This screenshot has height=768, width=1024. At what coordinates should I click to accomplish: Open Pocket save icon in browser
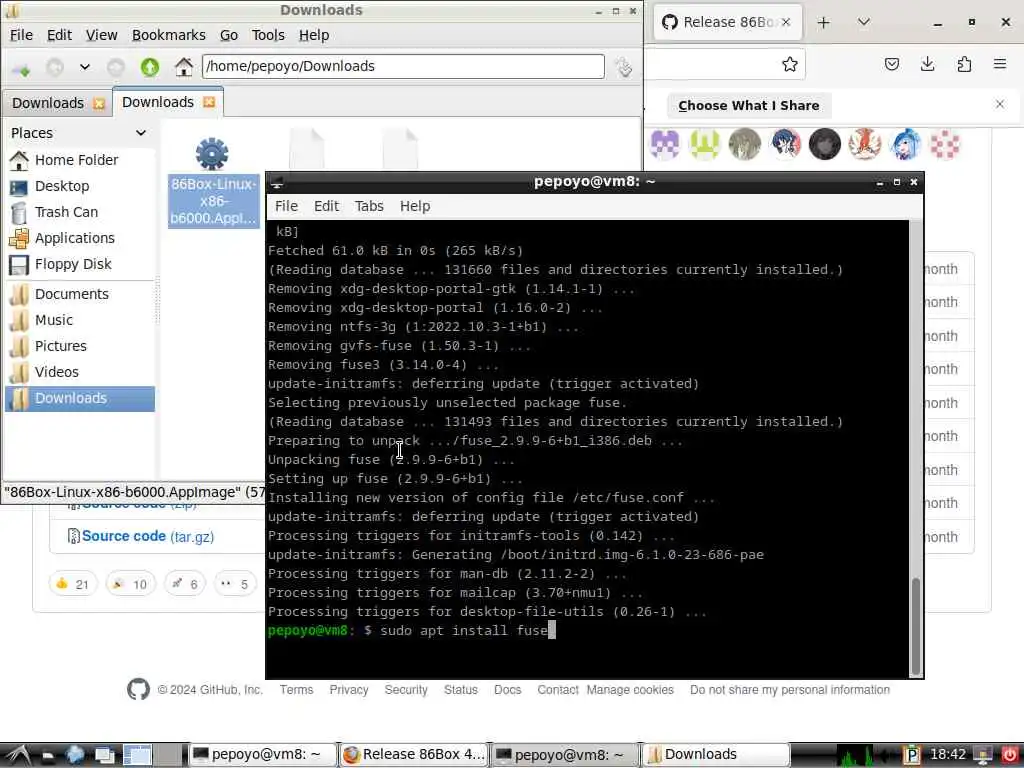click(x=891, y=64)
